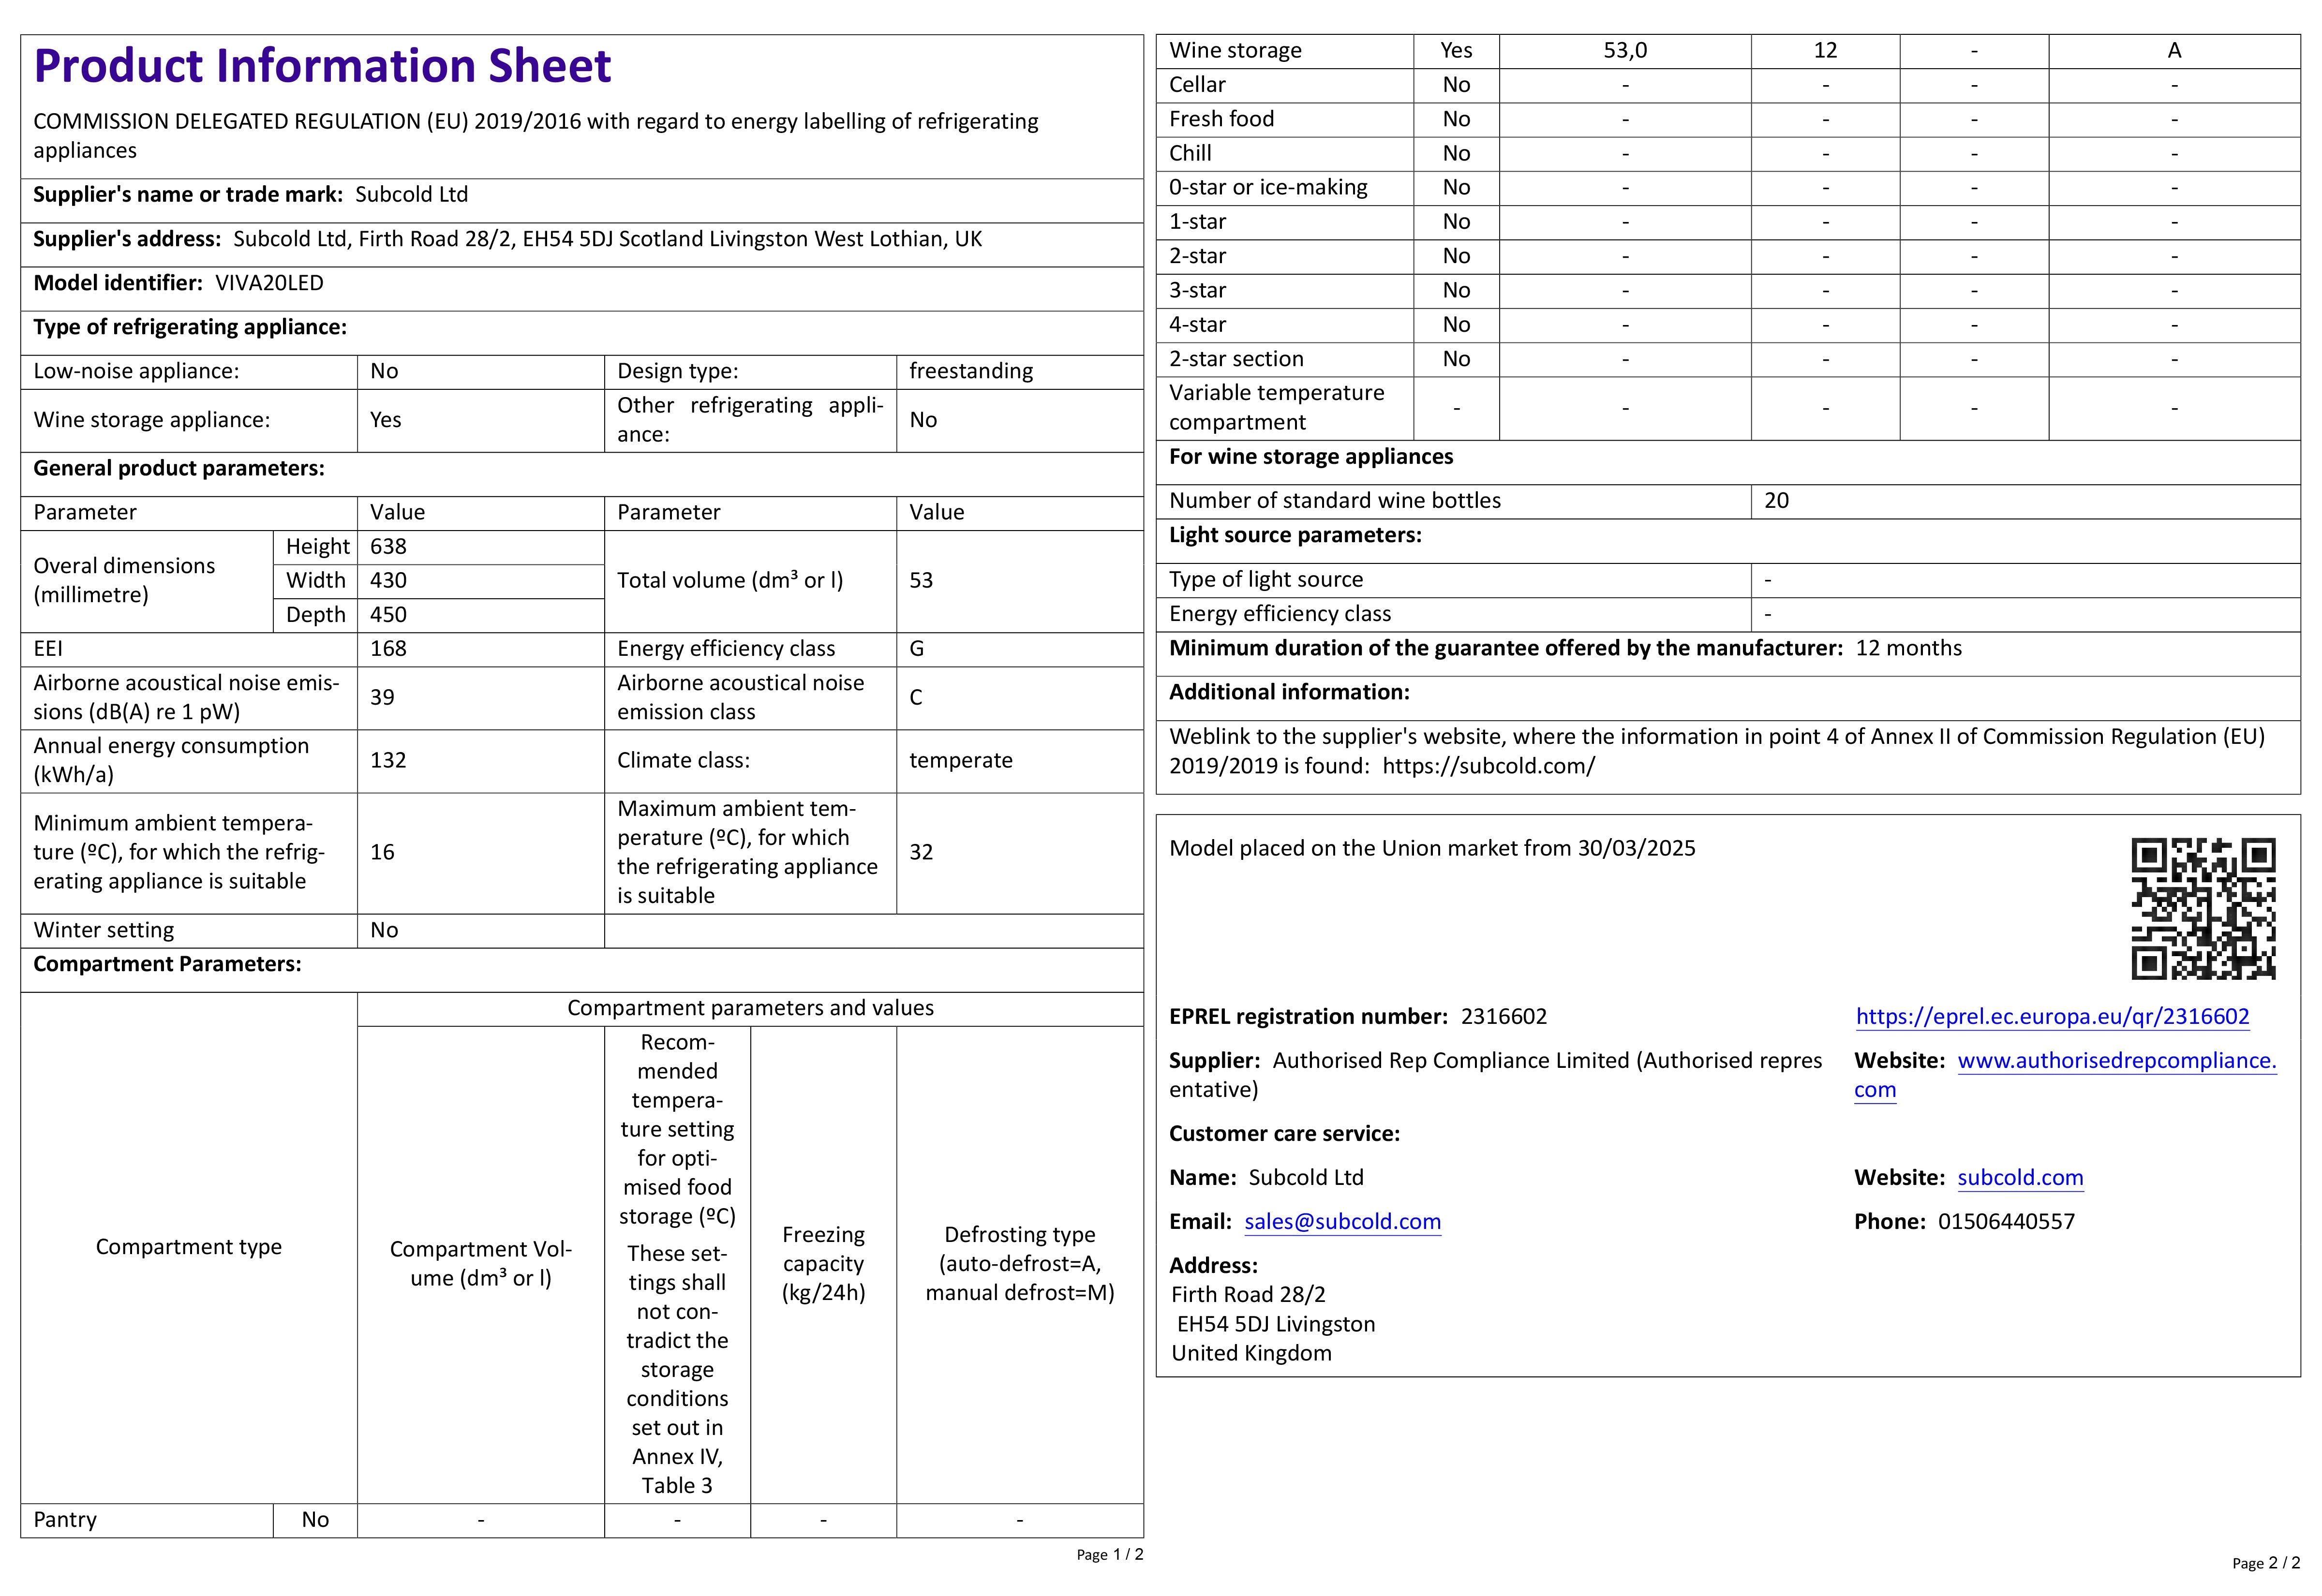
Task: Click the Page 1 / 2 footer label
Action: 1109,1554
